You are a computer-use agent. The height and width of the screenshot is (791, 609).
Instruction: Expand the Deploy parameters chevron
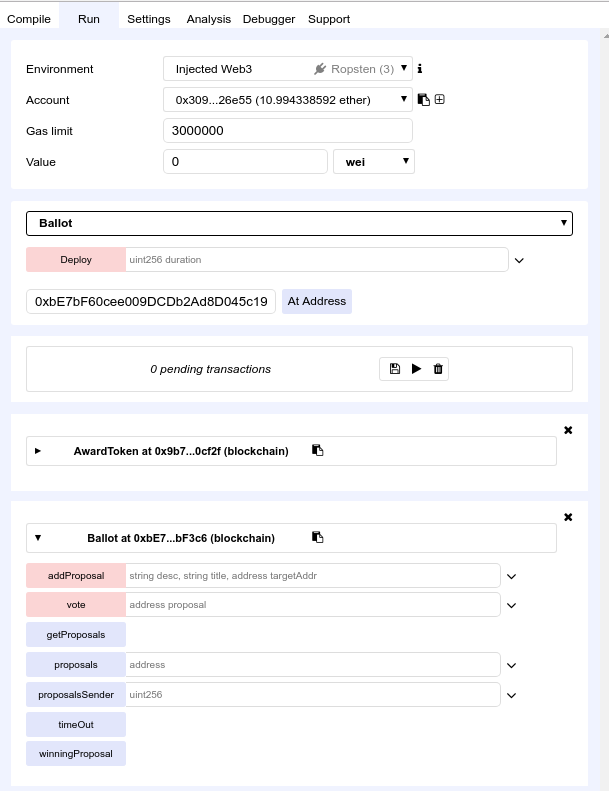coord(519,260)
